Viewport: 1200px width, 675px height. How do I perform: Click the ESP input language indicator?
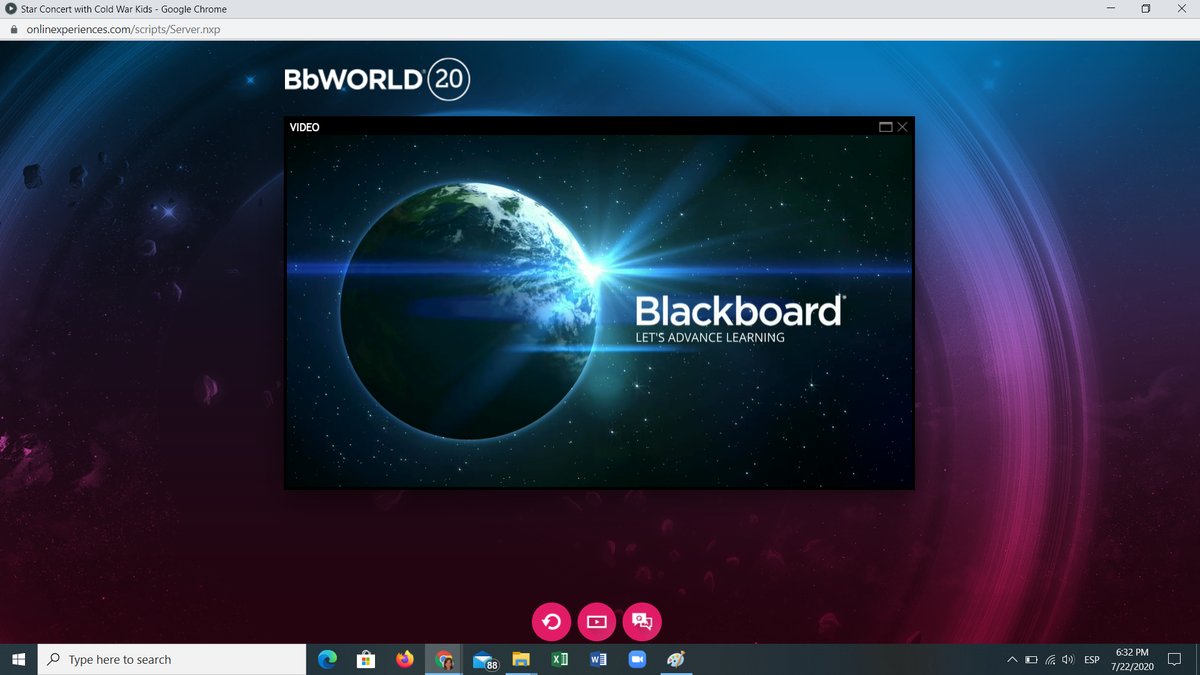click(1092, 660)
